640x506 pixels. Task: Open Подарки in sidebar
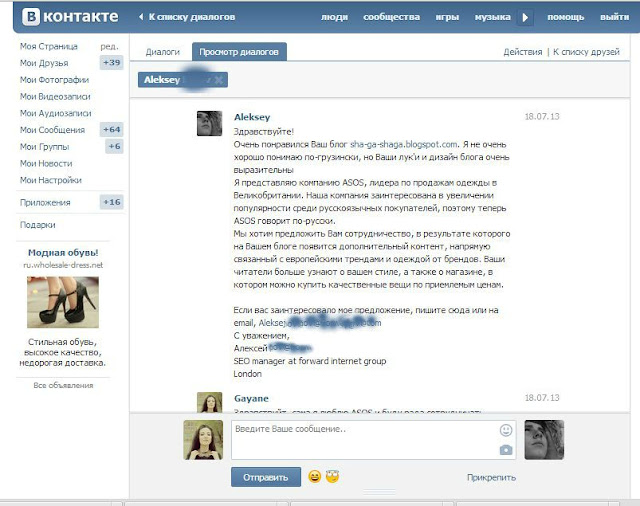(38, 225)
